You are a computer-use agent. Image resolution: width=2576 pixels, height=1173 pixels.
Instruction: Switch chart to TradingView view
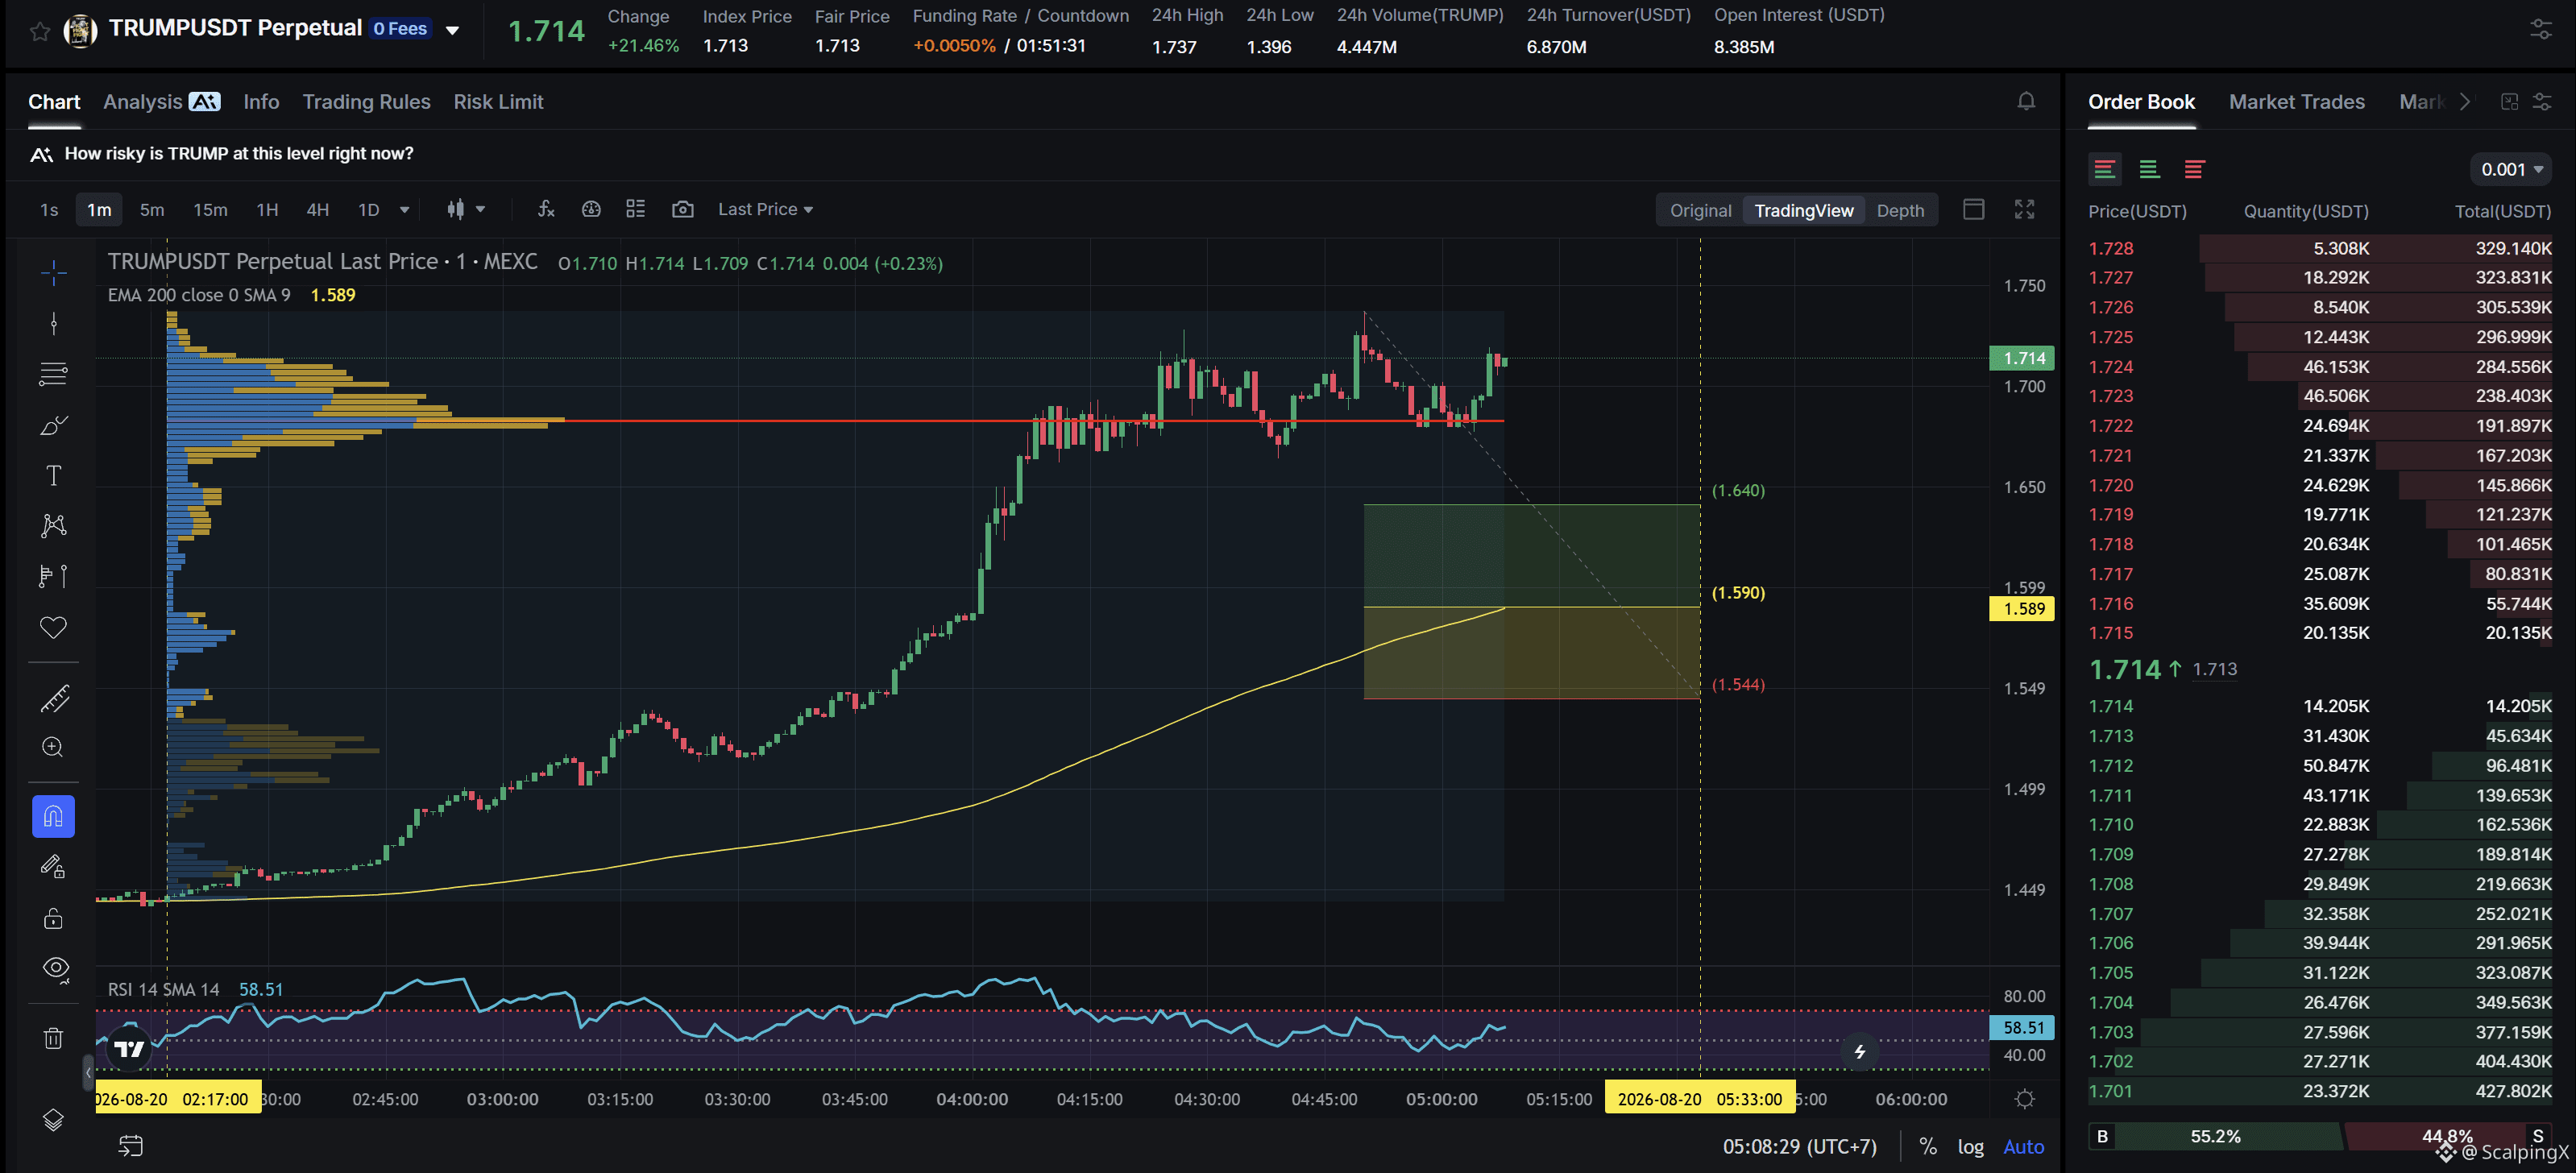coord(1804,210)
